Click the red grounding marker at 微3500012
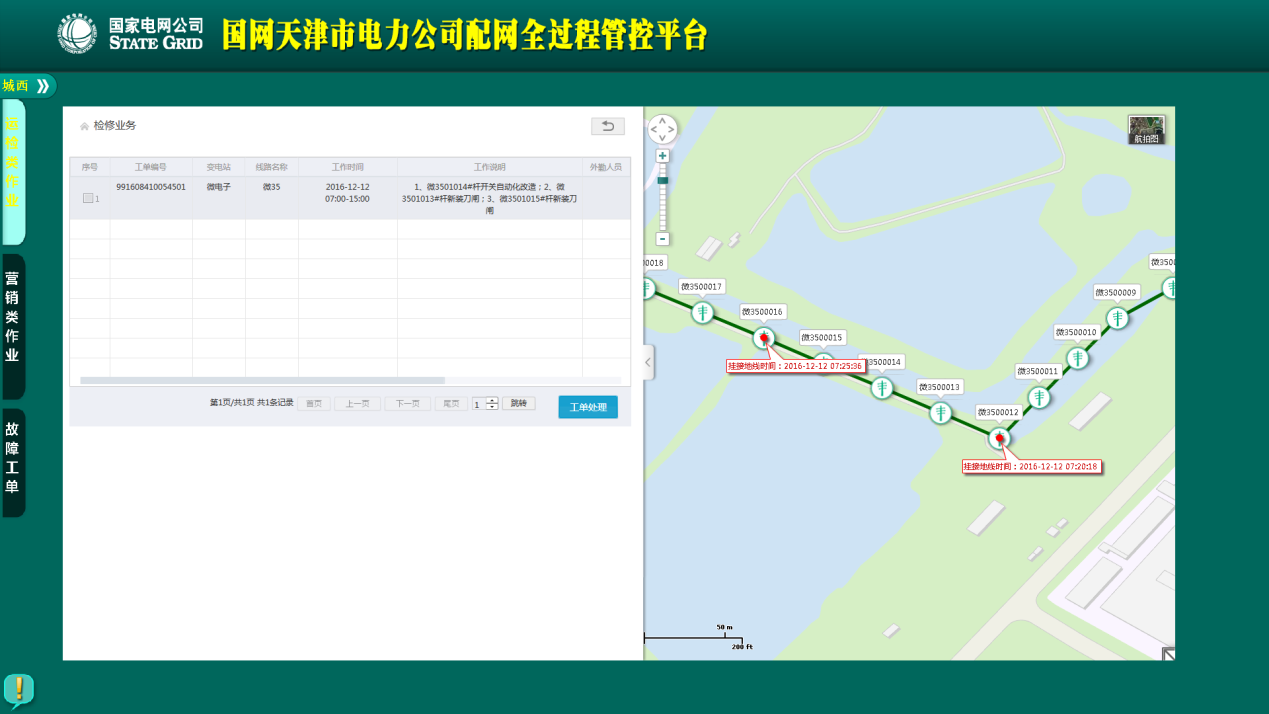The width and height of the screenshot is (1269, 714). click(999, 438)
